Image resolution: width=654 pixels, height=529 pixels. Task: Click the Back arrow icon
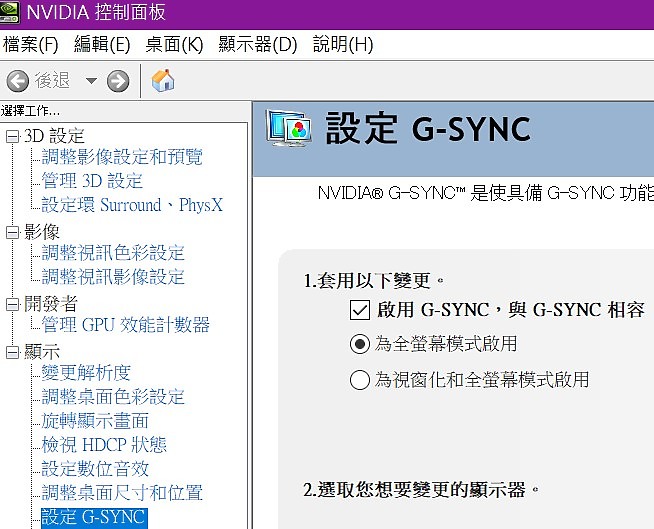tap(18, 81)
